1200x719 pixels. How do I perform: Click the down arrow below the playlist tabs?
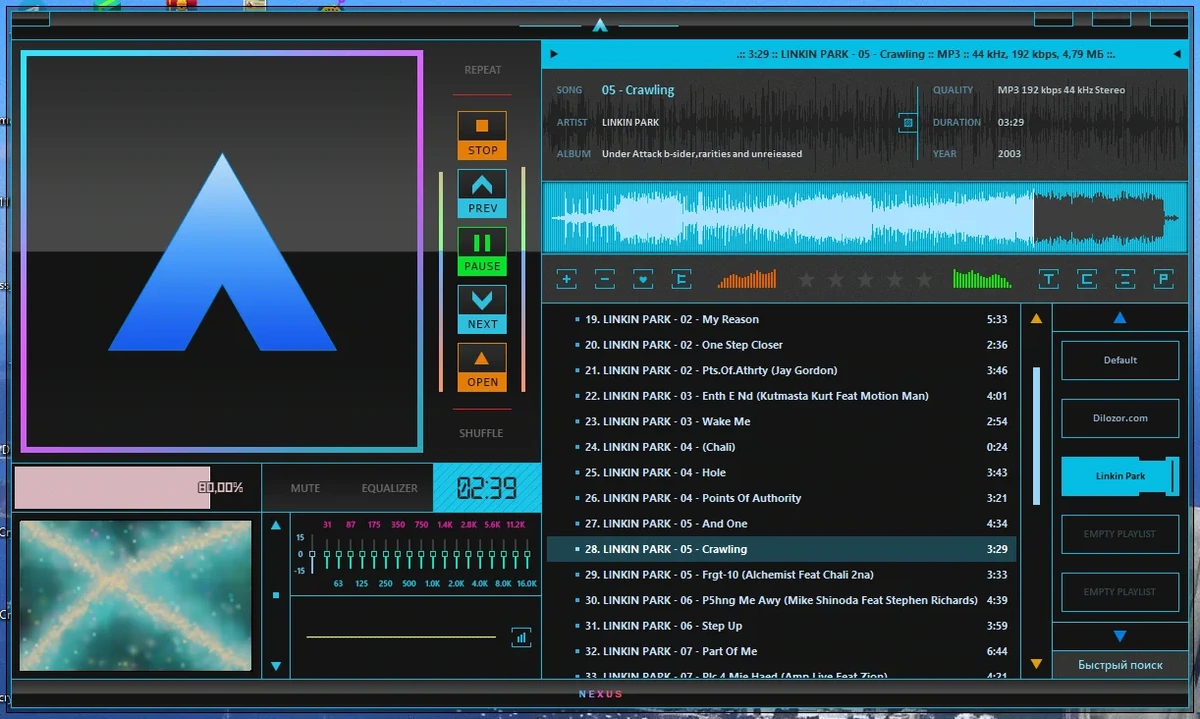(1120, 636)
